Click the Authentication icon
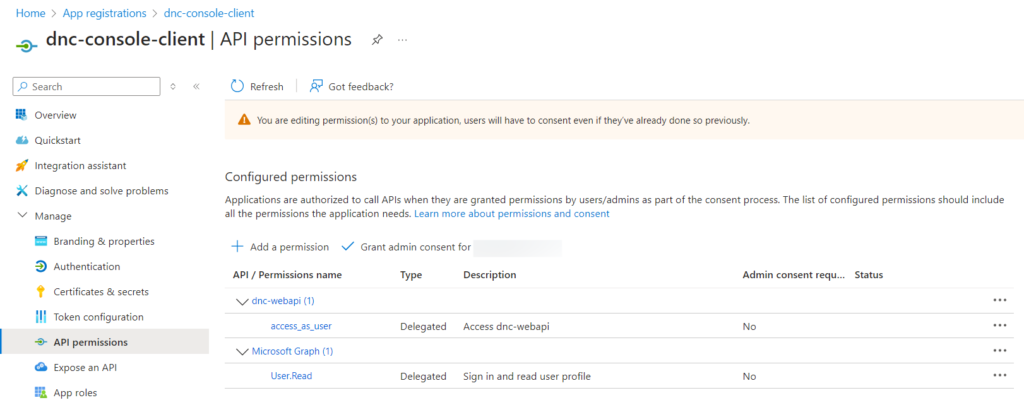Viewport: 1024px width, 405px height. (x=40, y=267)
